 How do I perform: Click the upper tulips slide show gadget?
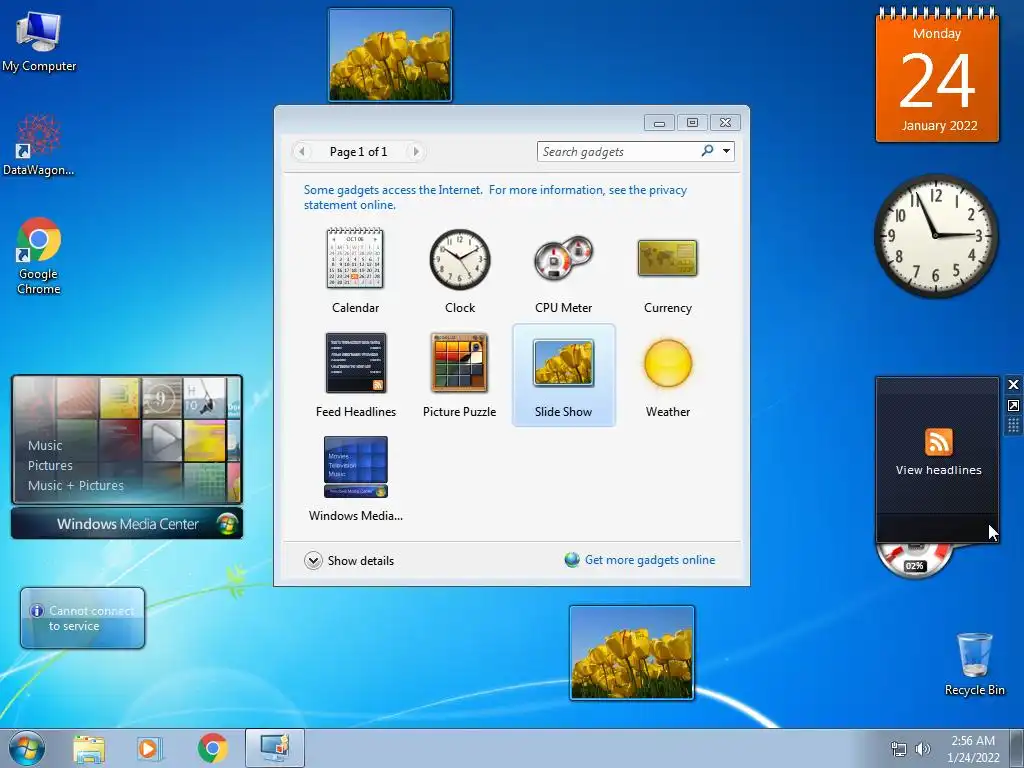(x=390, y=55)
